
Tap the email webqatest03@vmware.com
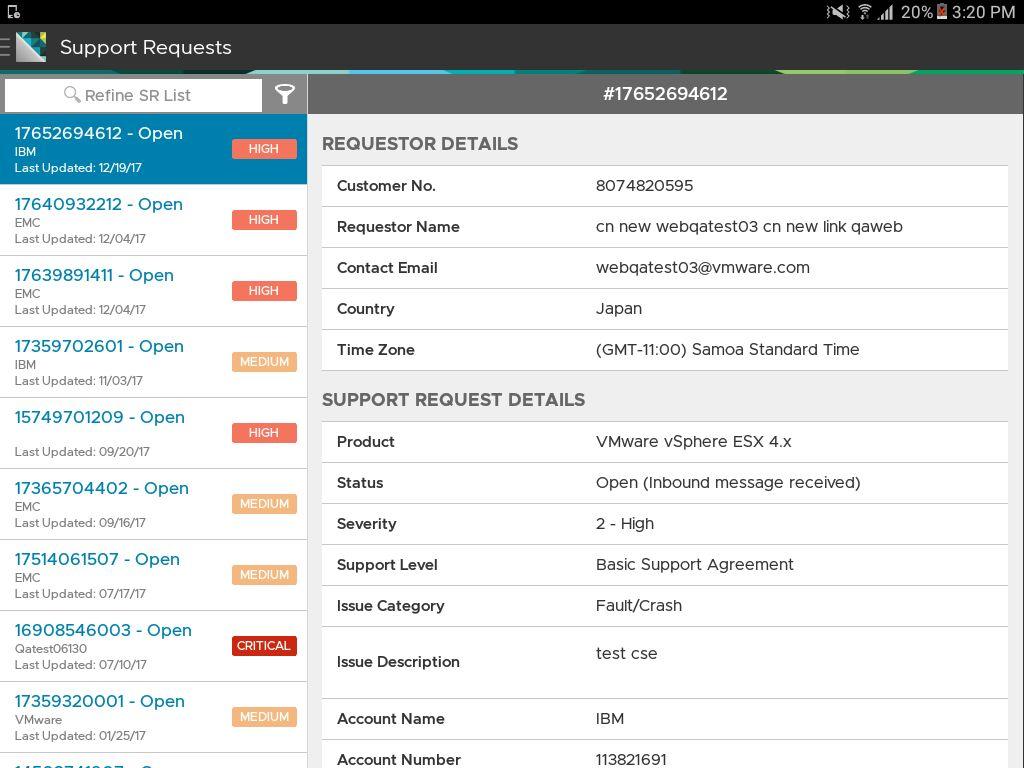pyautogui.click(x=703, y=268)
